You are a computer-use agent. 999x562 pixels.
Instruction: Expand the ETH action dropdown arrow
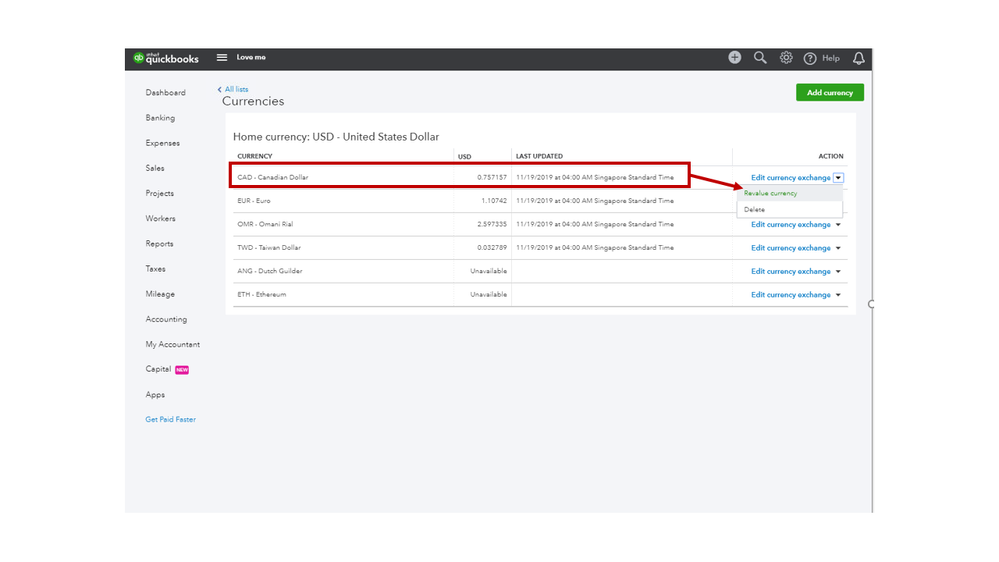tap(838, 295)
